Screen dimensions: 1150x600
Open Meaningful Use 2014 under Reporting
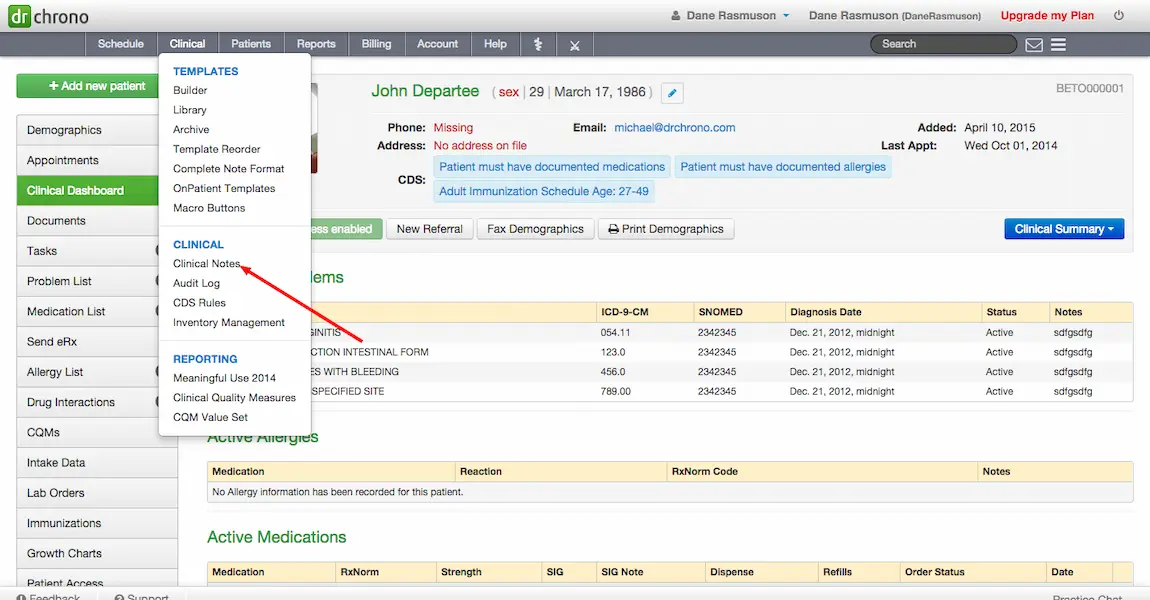pos(225,378)
